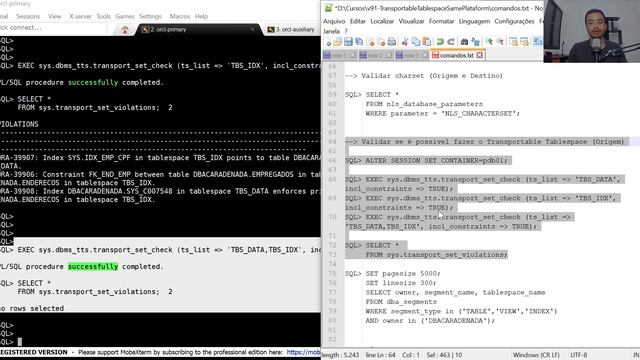Click the Zoom Out magnifier icon
The image size is (640, 360).
pos(500,42)
